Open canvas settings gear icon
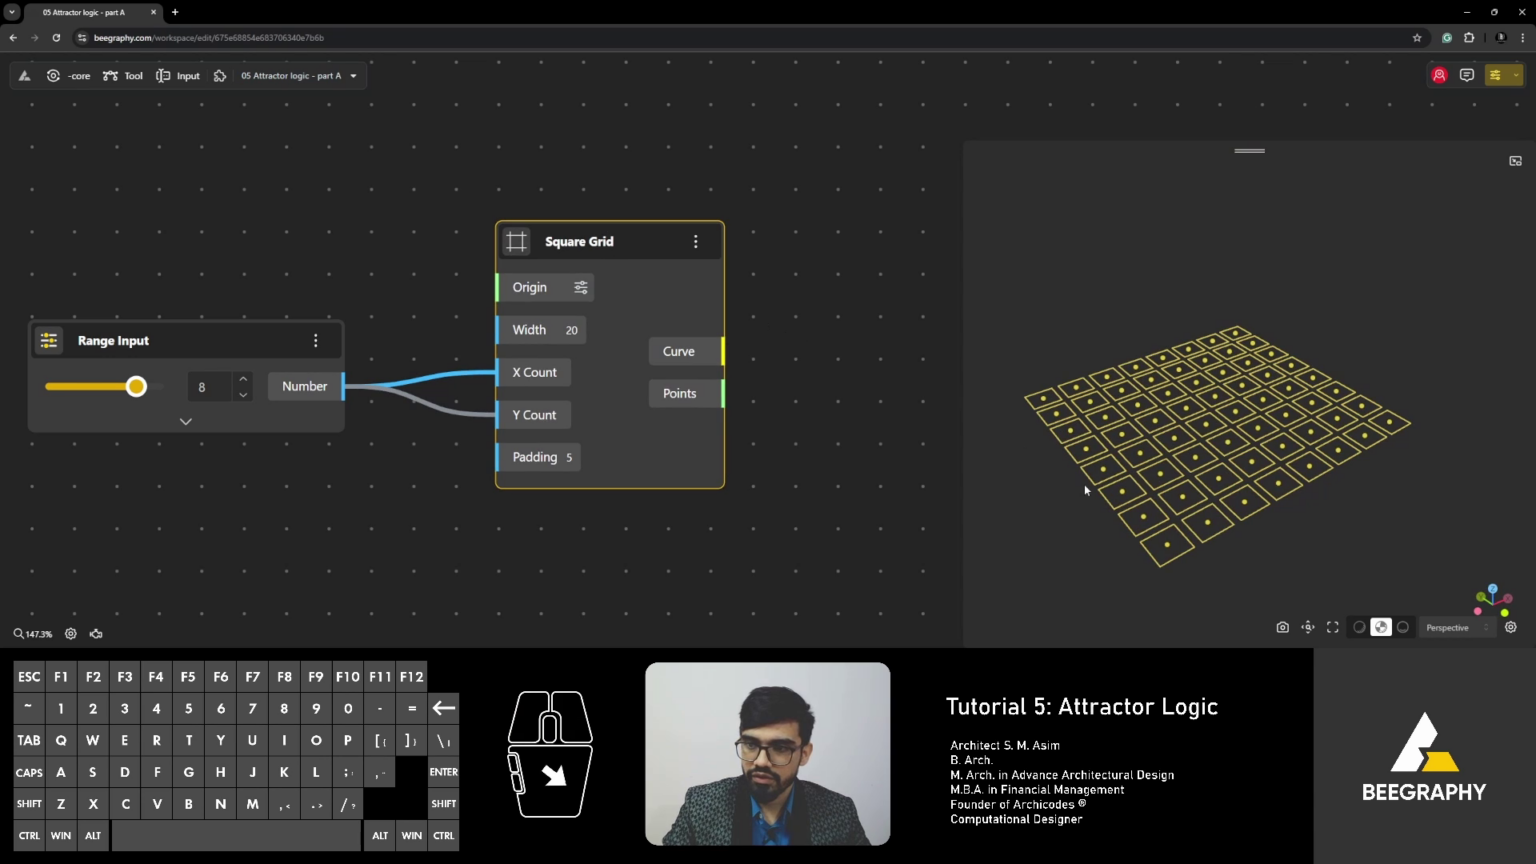Viewport: 1536px width, 864px height. tap(70, 633)
